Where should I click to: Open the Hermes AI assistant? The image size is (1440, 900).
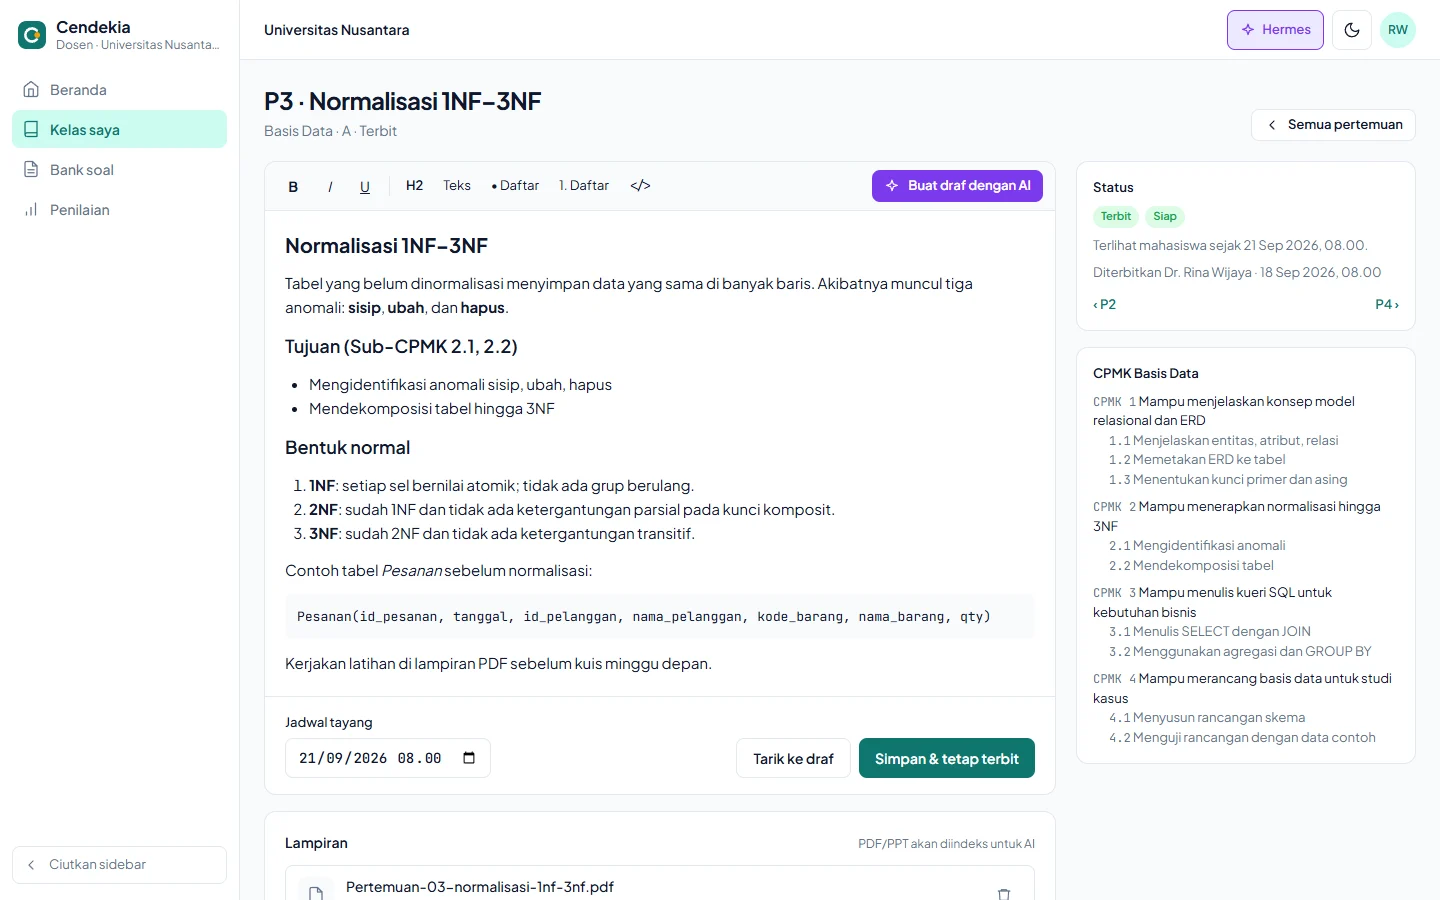(x=1275, y=30)
